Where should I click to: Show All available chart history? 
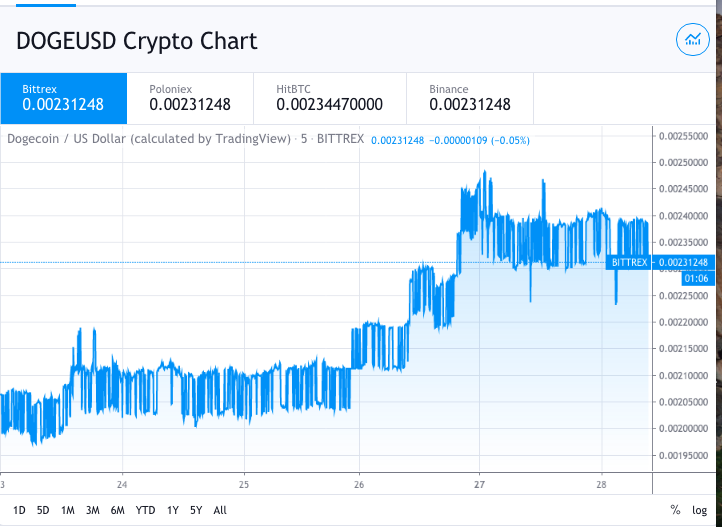coord(220,510)
